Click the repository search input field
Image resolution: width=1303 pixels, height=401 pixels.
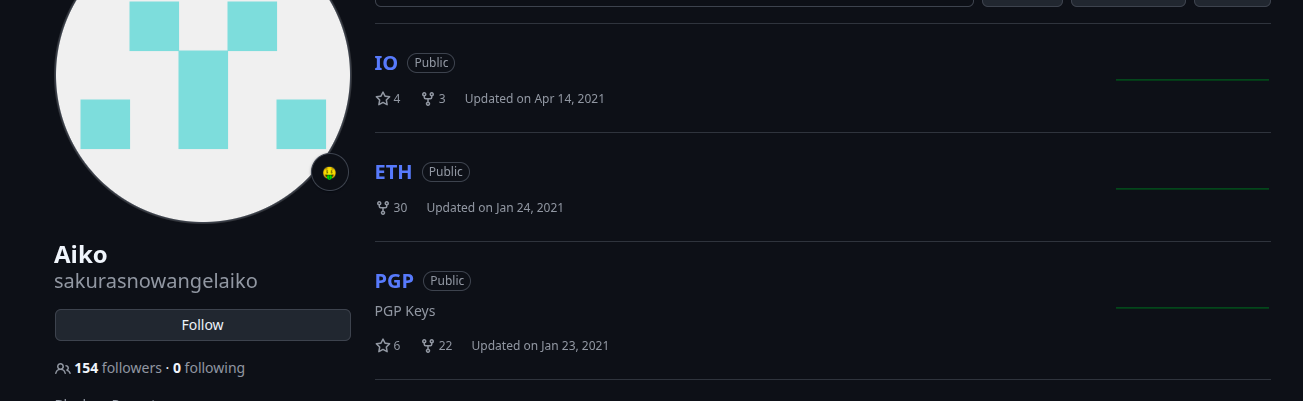tap(674, 2)
